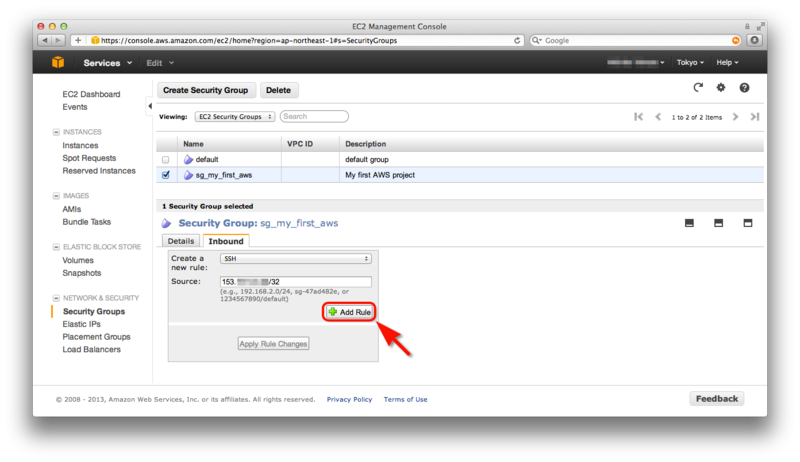Open the Help dropdown menu
The image size is (800, 462).
tap(727, 62)
